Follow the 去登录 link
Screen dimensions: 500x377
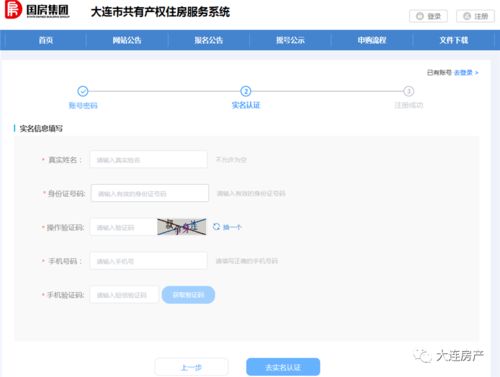point(466,72)
